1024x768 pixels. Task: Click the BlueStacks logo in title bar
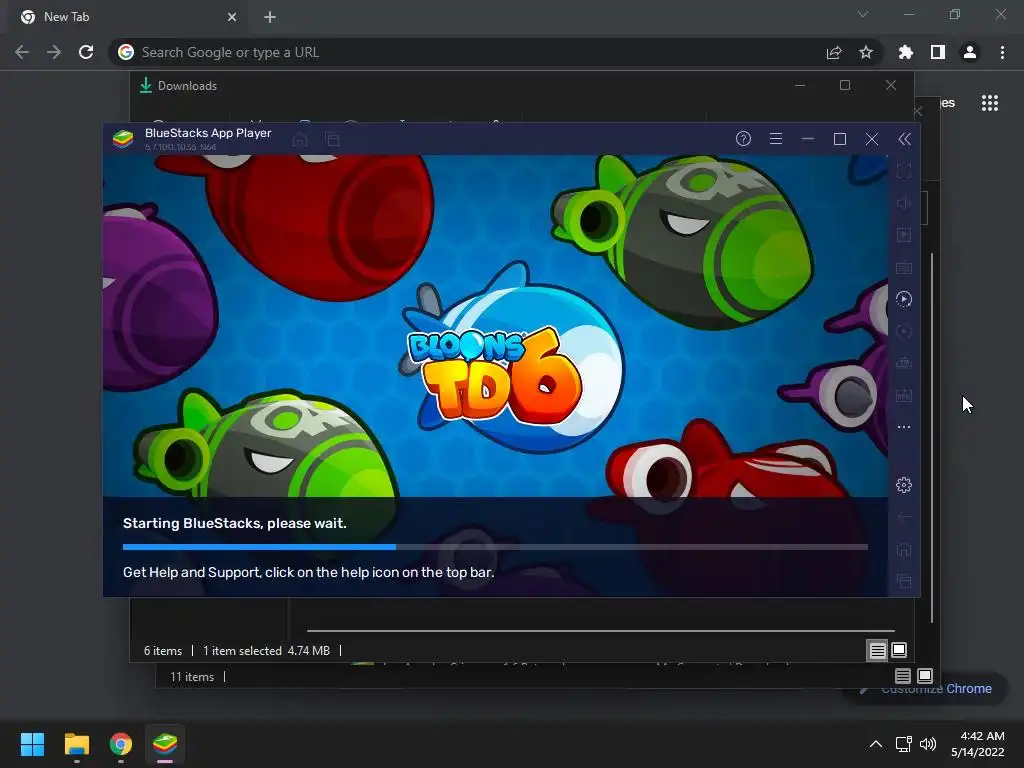click(x=123, y=138)
